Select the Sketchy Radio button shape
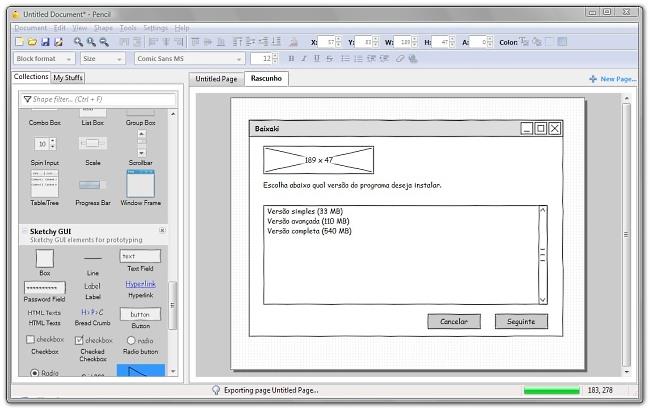 pos(140,340)
